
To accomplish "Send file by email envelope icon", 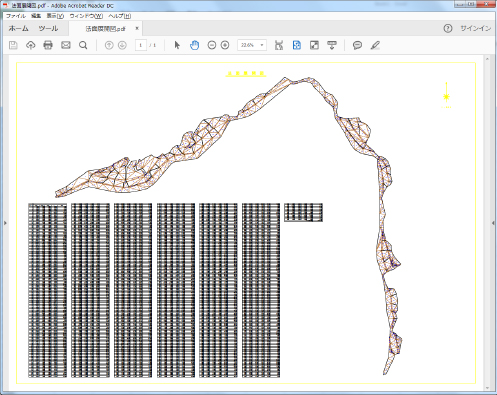I will [x=66, y=45].
